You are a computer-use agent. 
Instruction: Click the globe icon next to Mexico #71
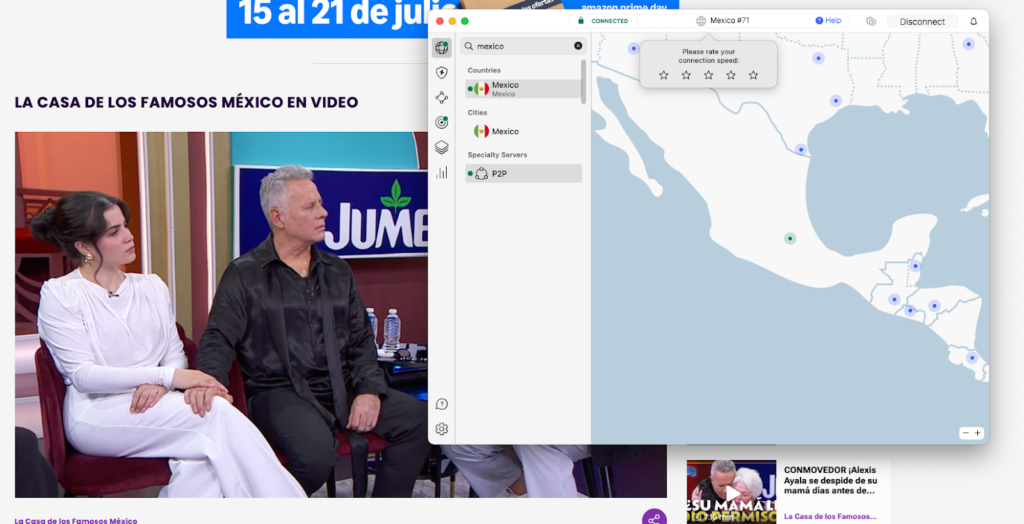(701, 21)
